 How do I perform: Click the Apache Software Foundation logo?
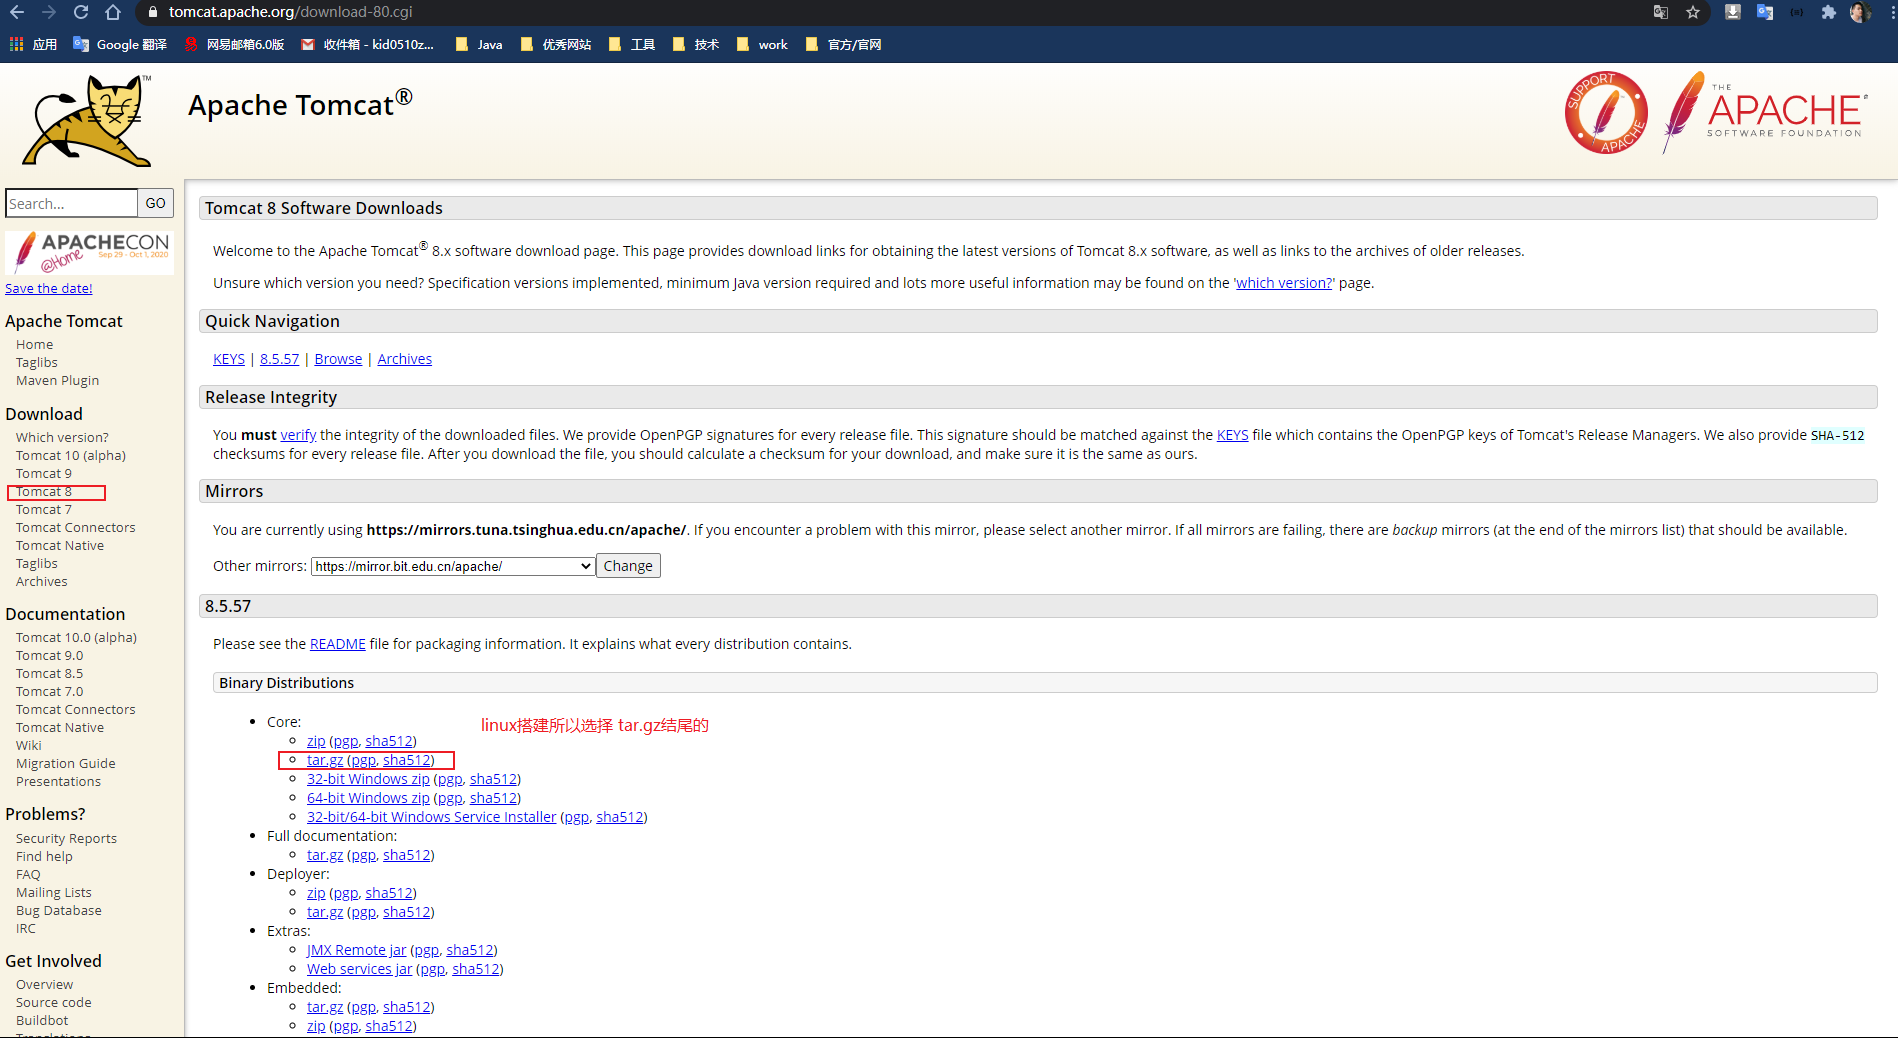(x=1765, y=112)
